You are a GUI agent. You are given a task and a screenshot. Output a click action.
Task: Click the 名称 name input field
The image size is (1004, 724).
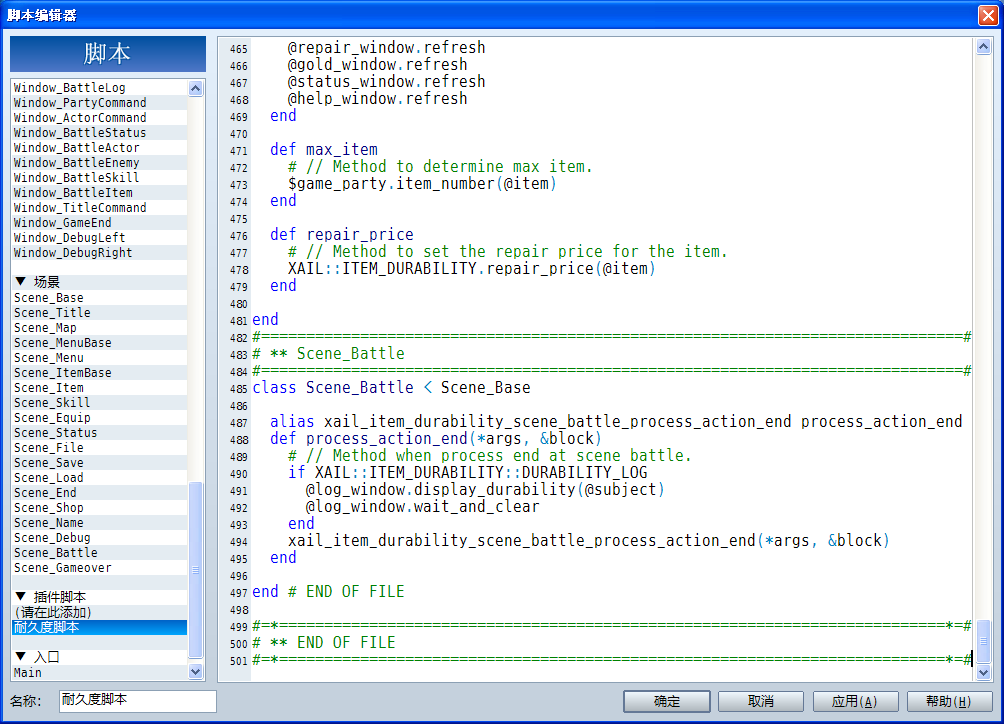pyautogui.click(x=138, y=700)
